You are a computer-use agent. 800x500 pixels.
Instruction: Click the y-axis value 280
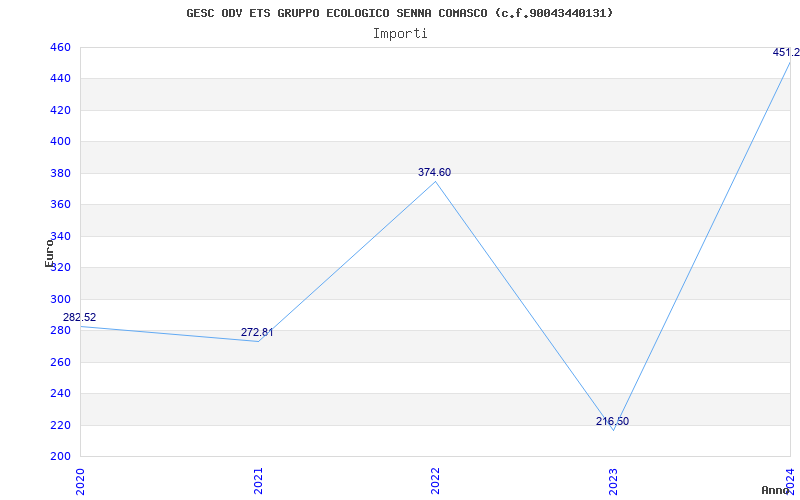[60, 331]
